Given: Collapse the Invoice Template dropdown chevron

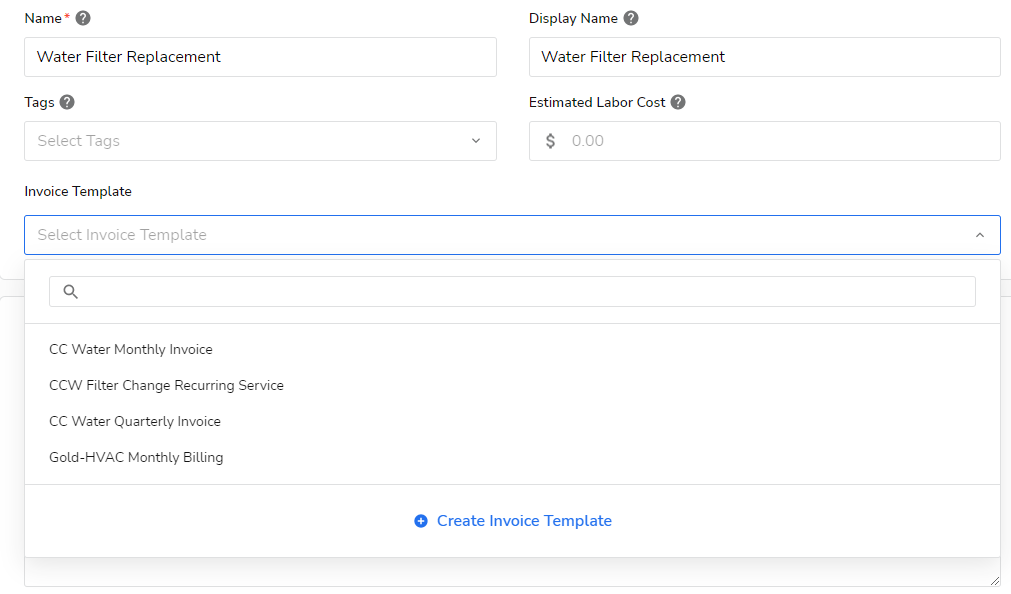Looking at the screenshot, I should coord(980,235).
